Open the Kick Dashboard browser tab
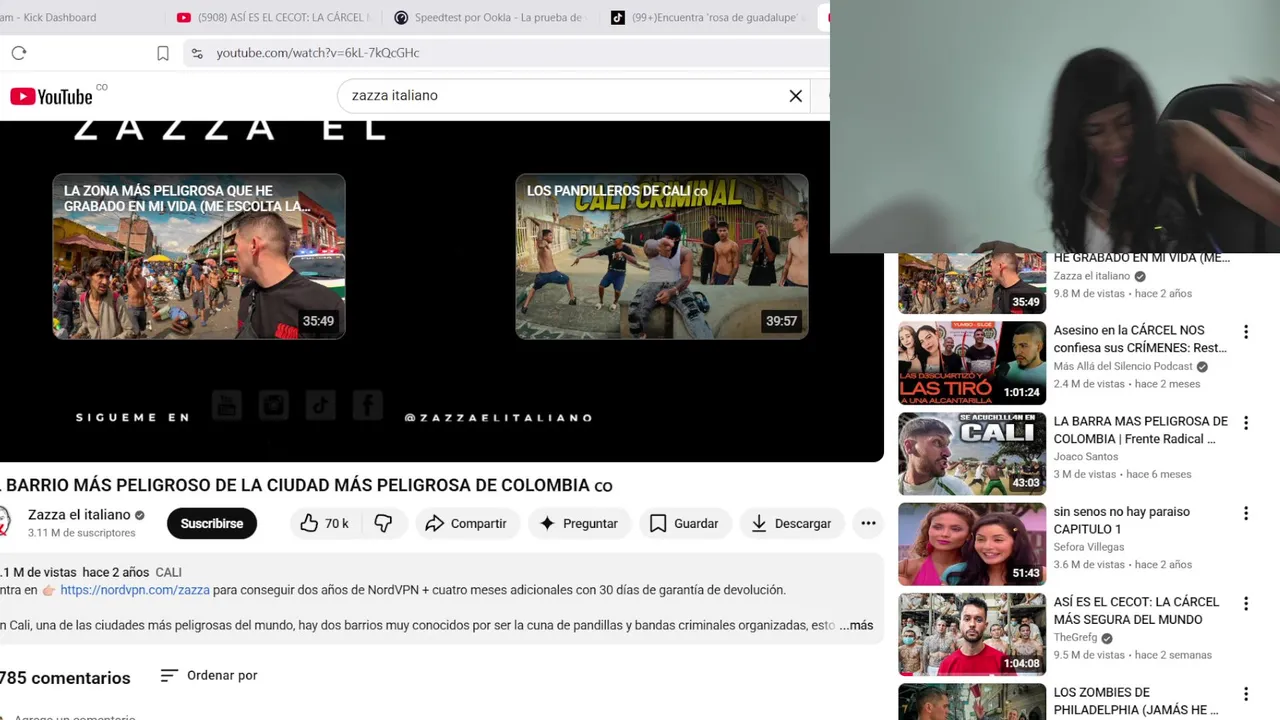 click(x=48, y=17)
